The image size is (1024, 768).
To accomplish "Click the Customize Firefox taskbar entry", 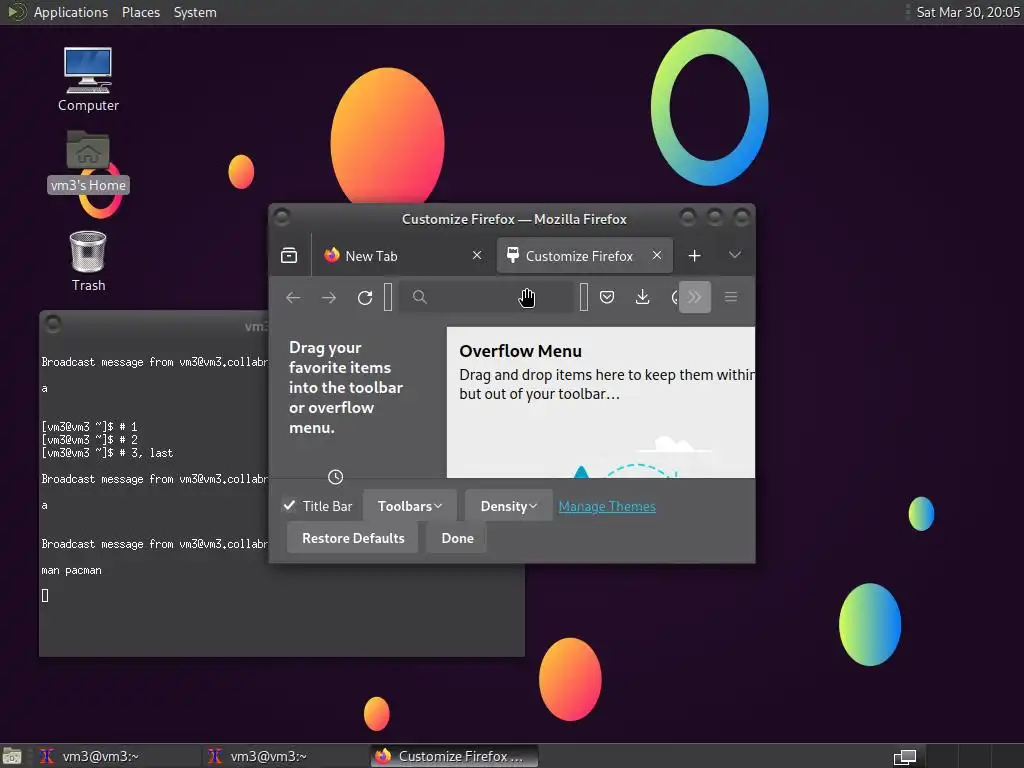I will coord(455,756).
